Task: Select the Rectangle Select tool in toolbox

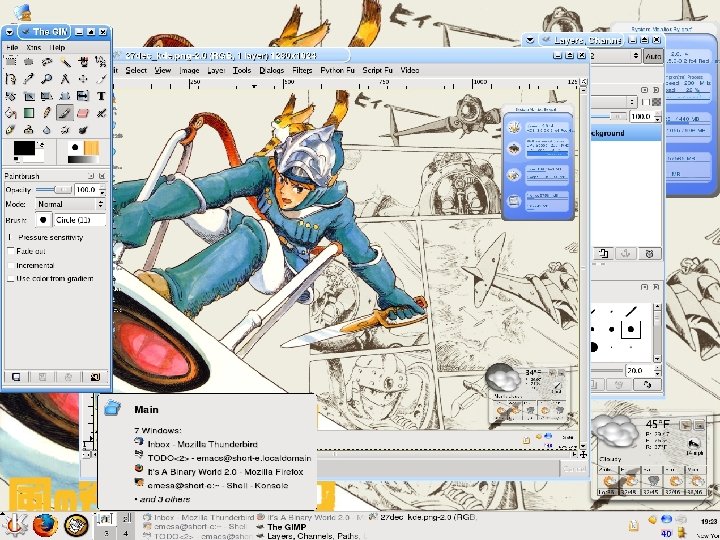Action: coord(11,61)
